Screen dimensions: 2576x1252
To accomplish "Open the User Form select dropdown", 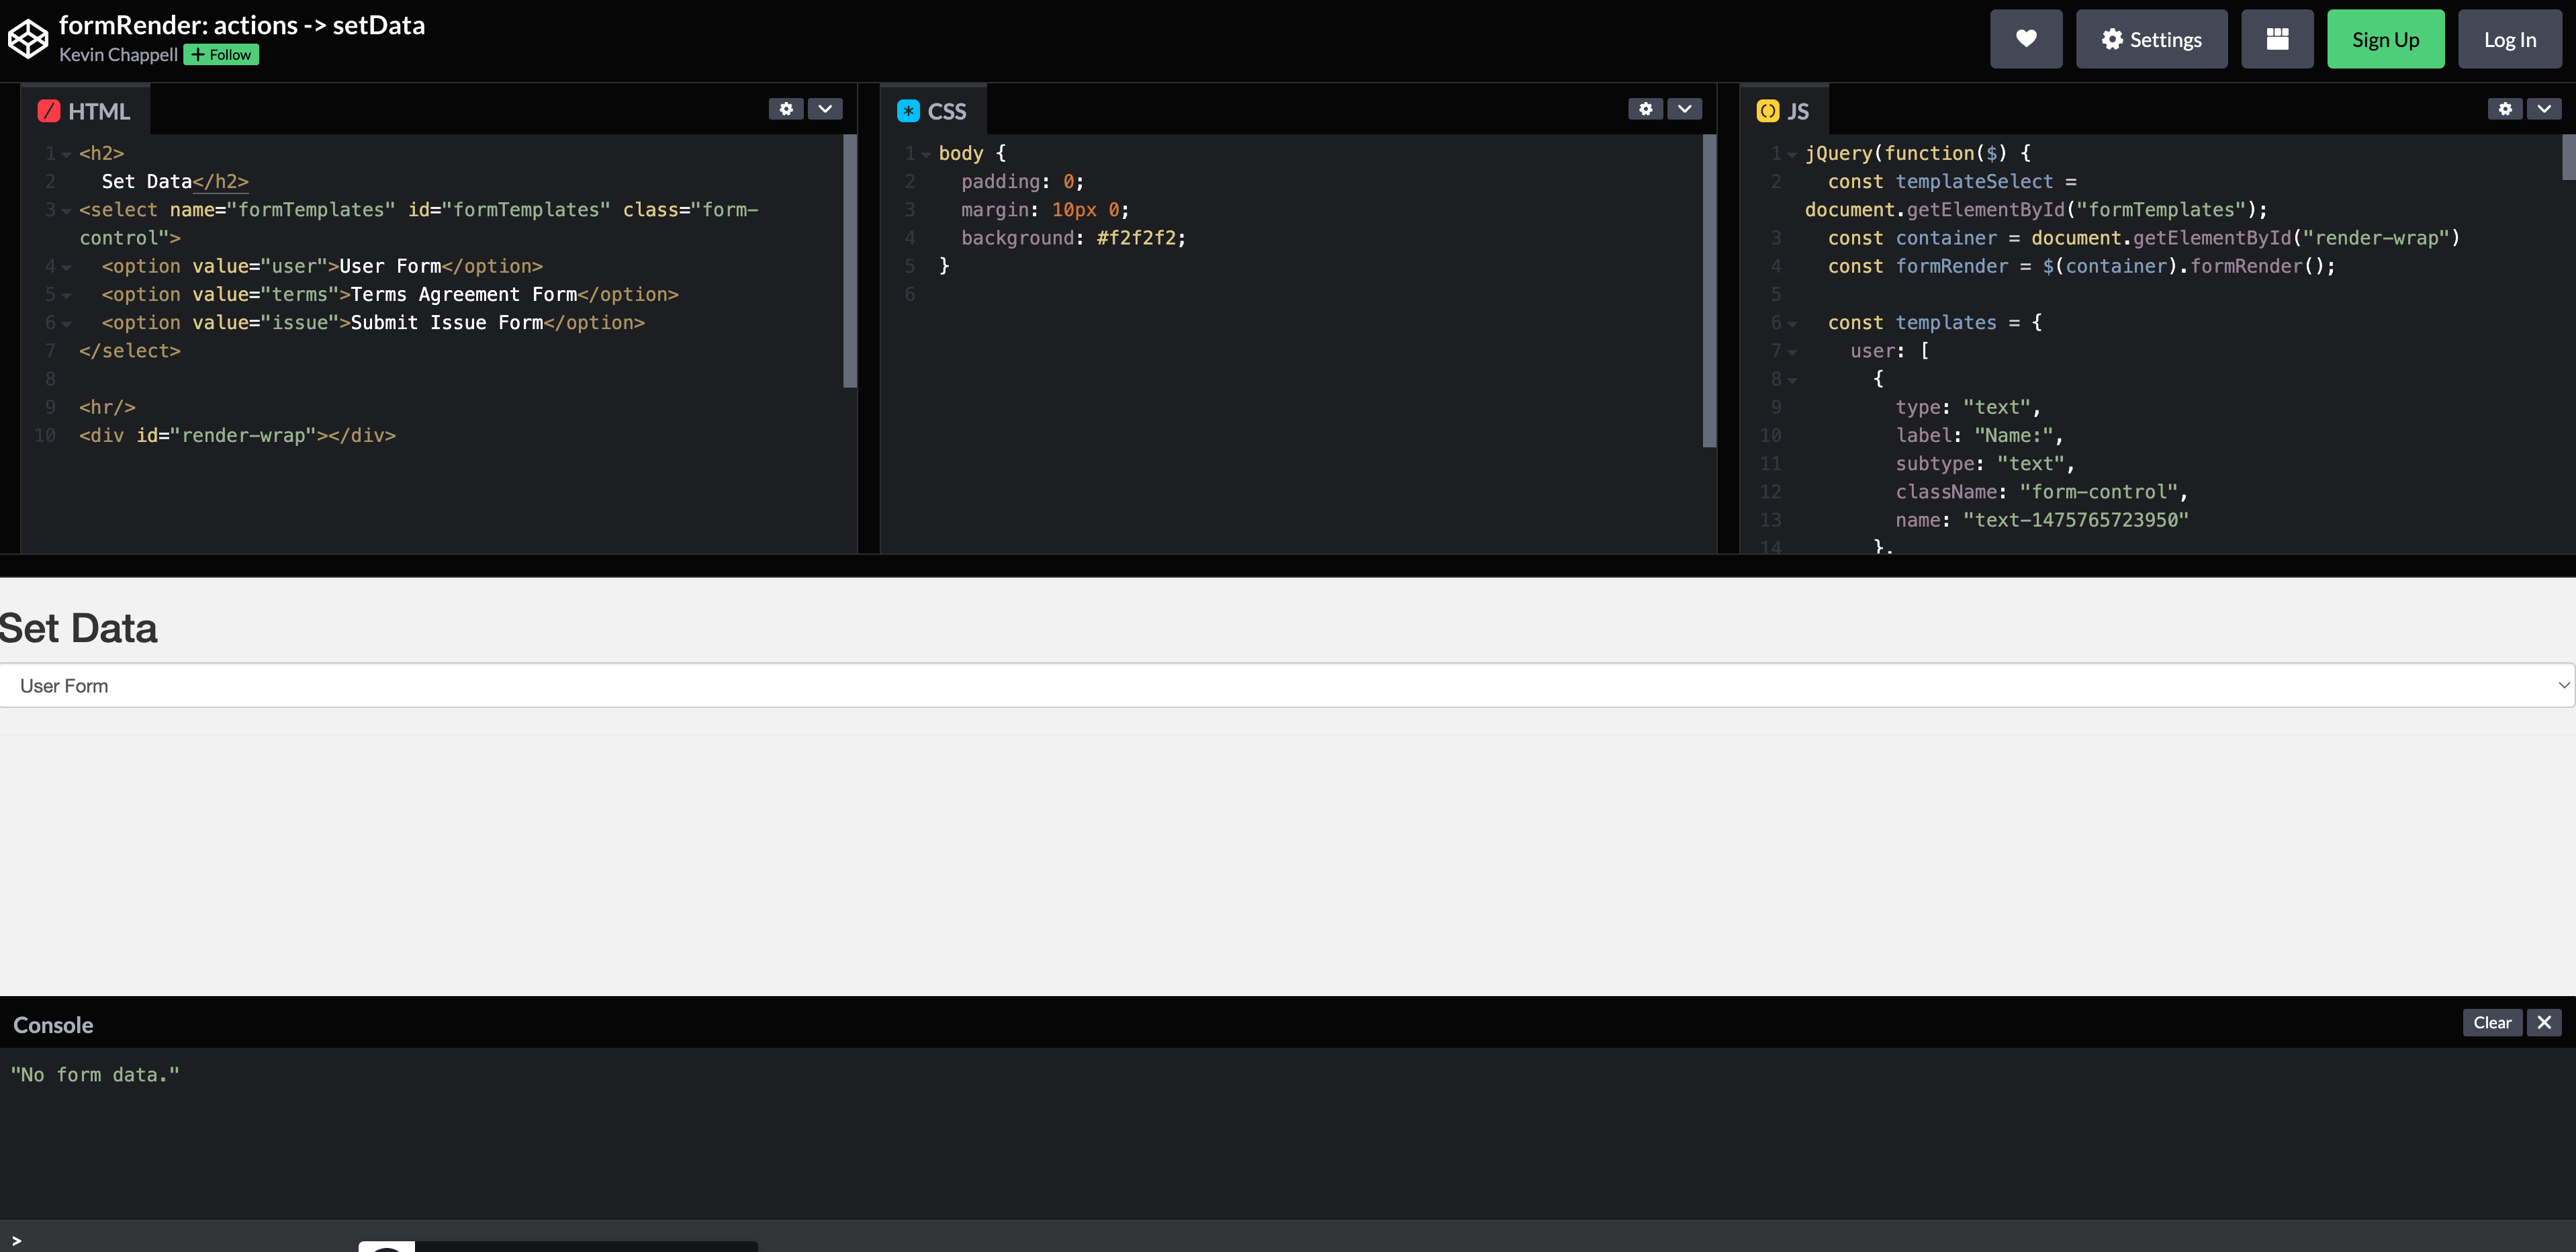I will (x=1286, y=685).
